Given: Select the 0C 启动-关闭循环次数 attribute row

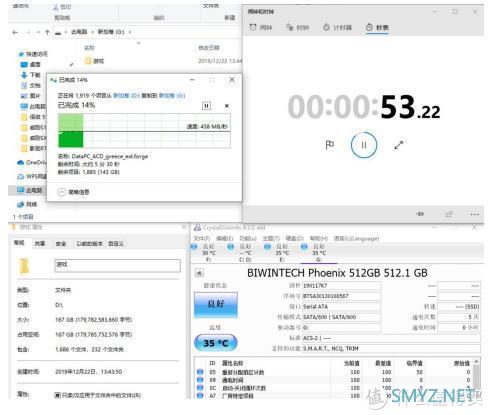Looking at the screenshot, I should (334, 388).
